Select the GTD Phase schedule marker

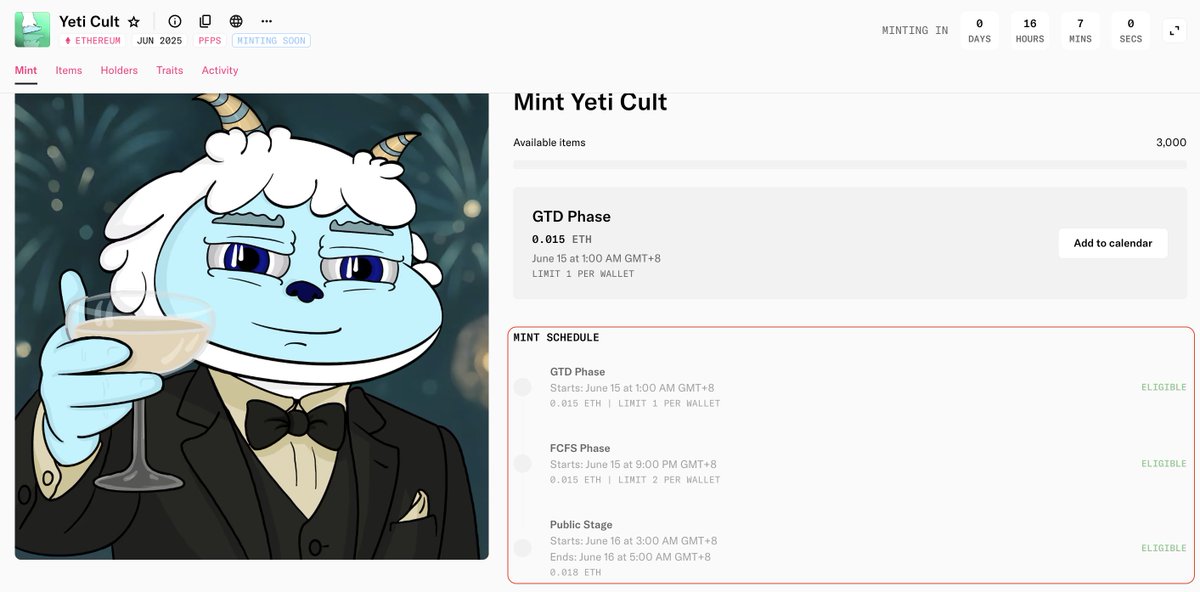522,387
